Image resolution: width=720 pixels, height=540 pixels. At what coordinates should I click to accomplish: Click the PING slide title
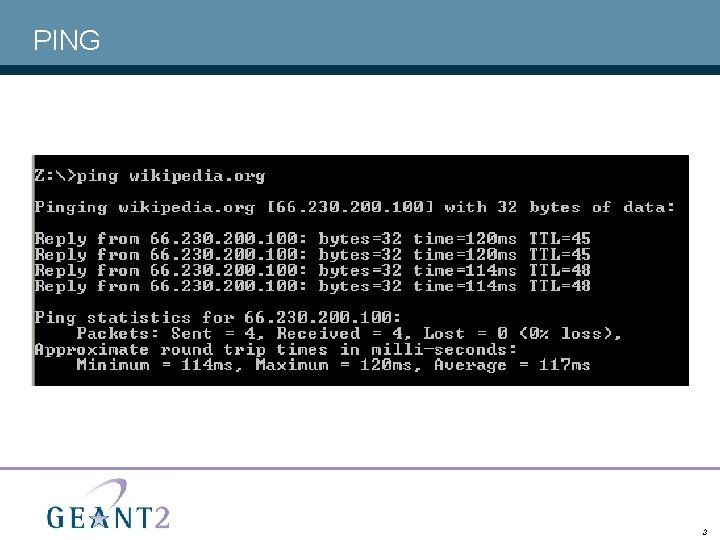67,40
